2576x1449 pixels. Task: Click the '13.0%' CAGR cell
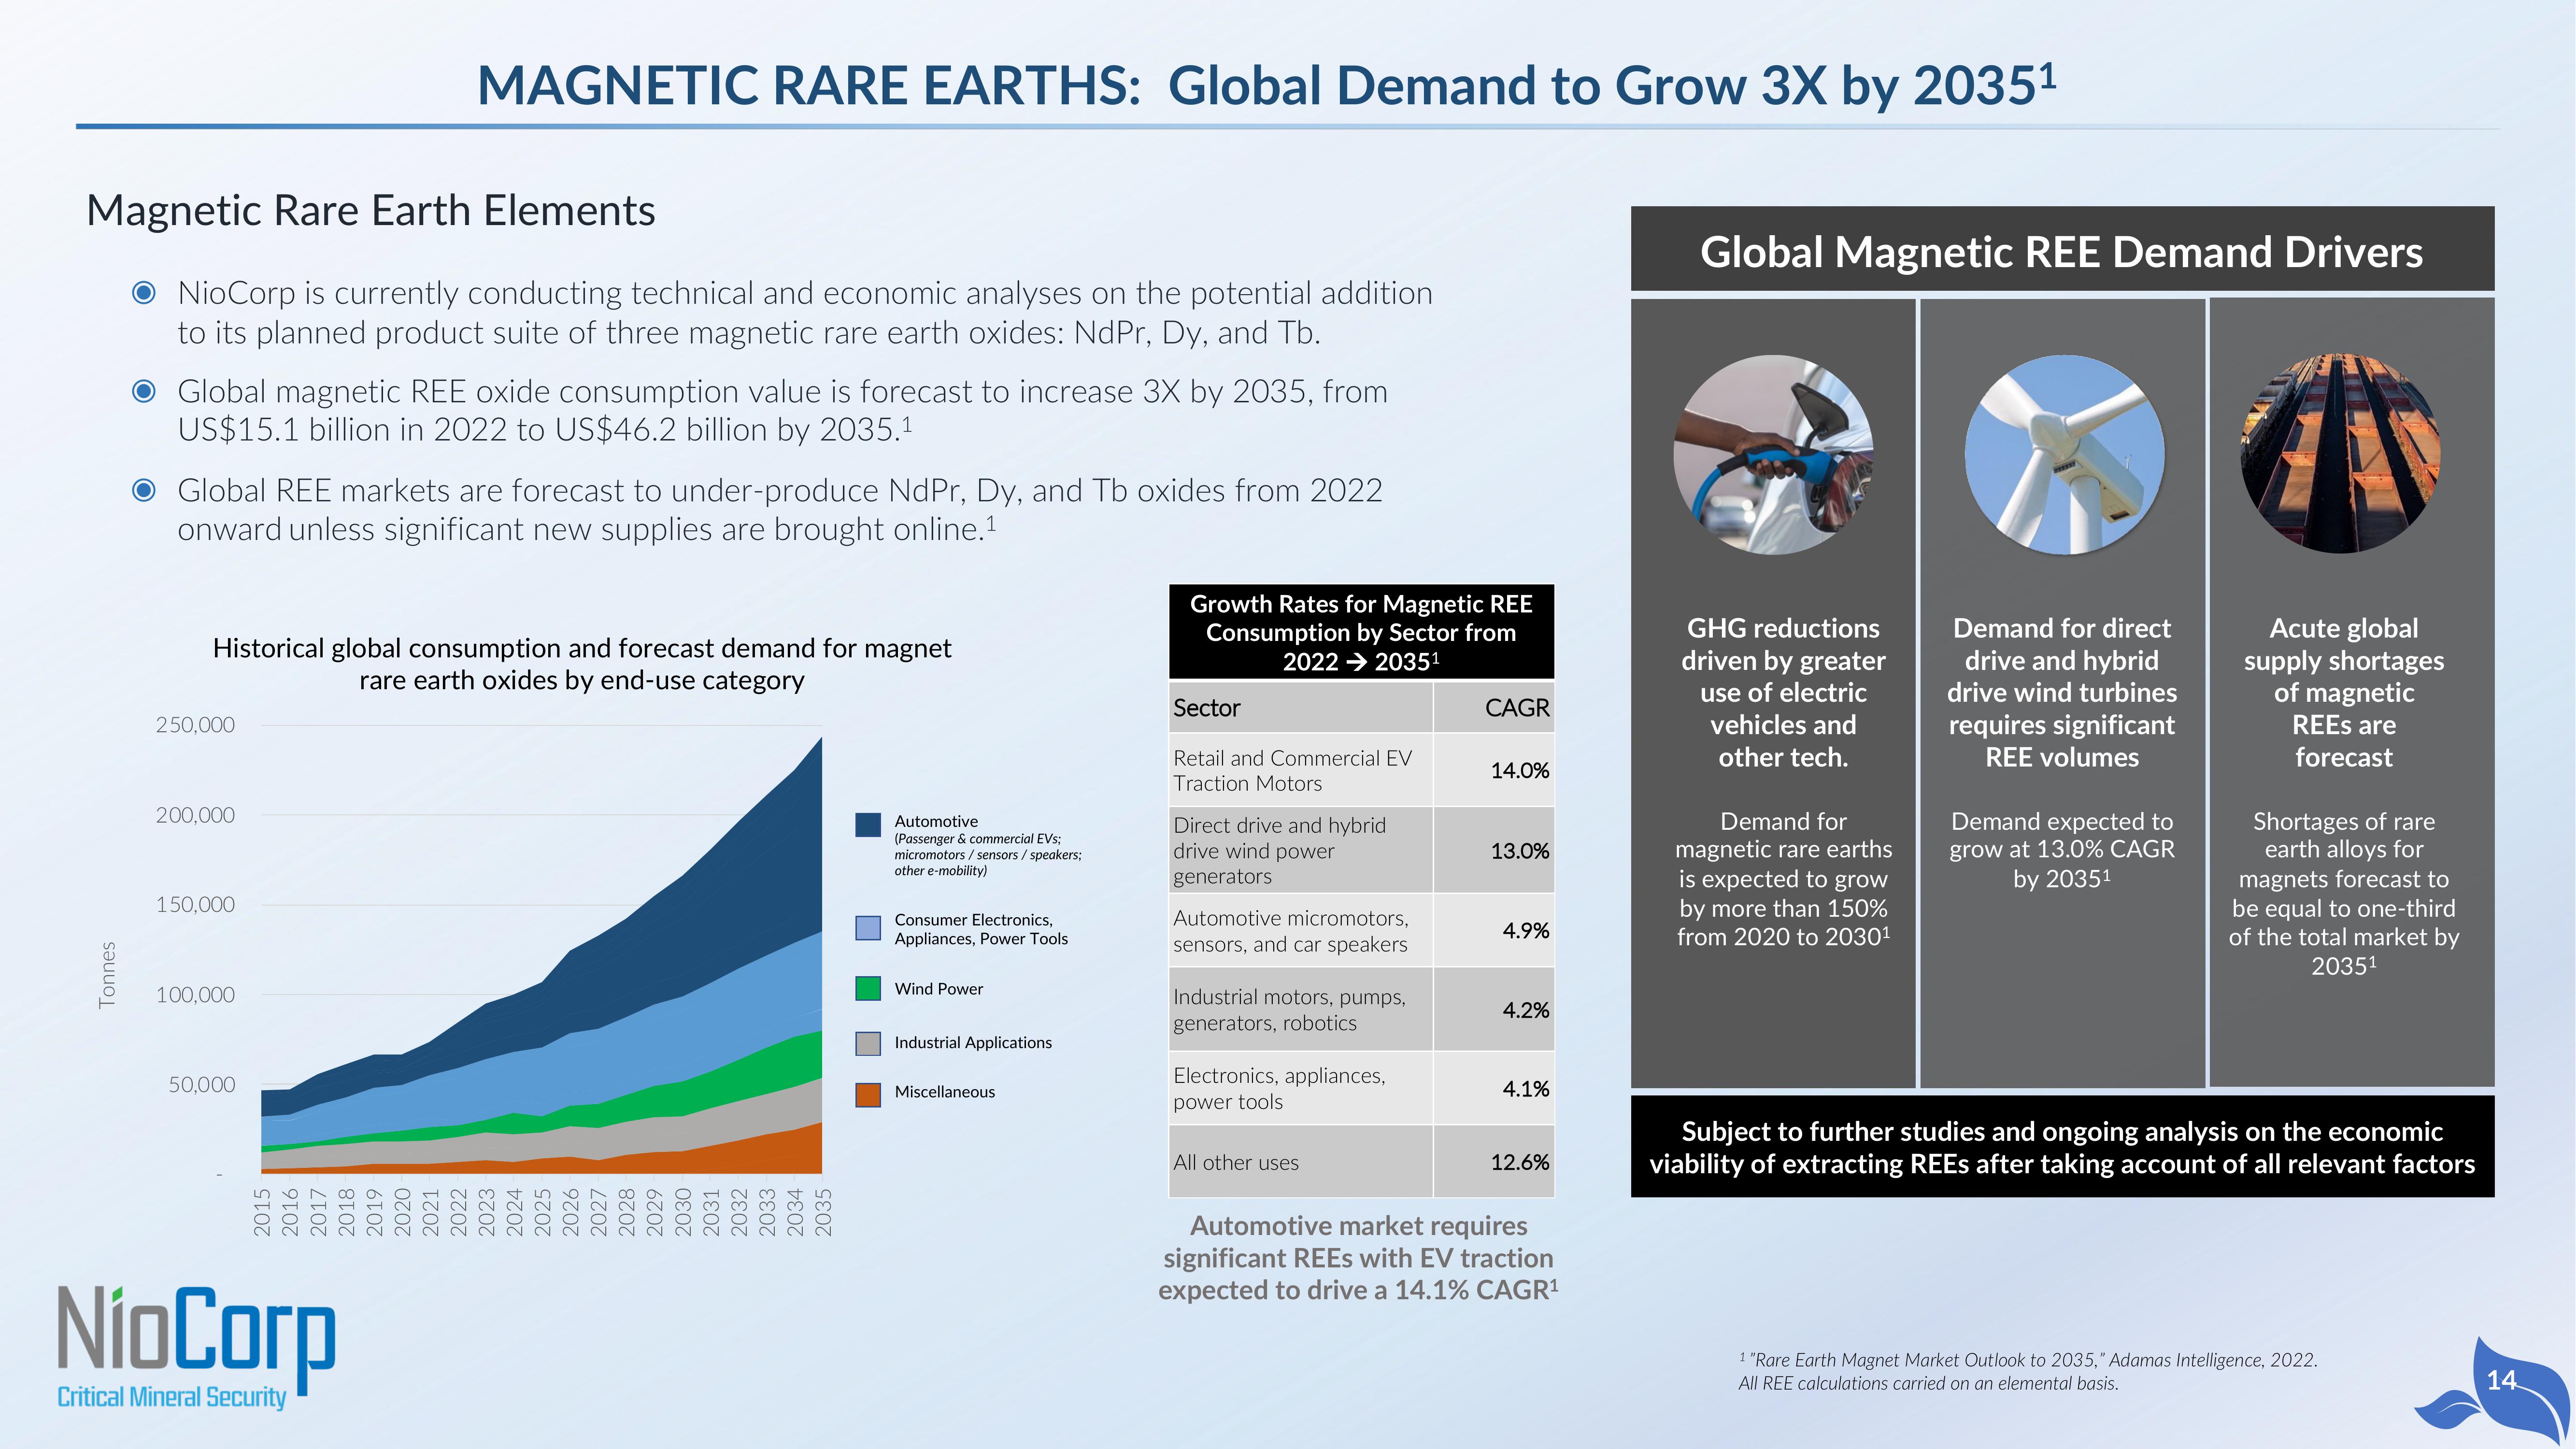point(1494,850)
